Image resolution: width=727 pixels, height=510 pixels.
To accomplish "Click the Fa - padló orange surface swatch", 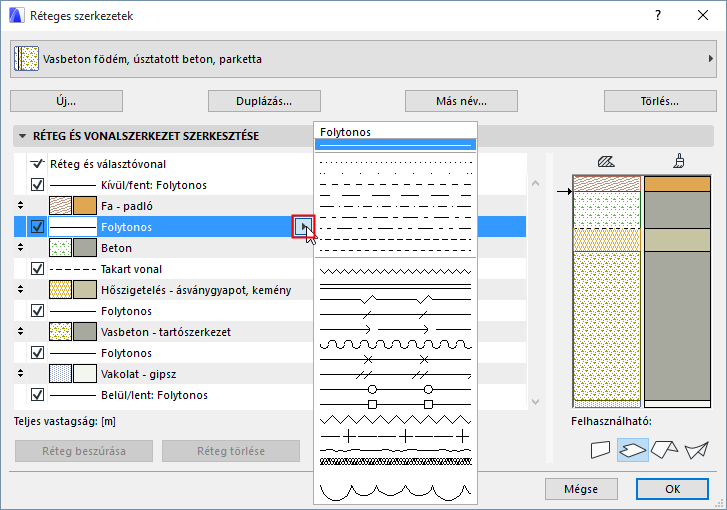I will point(85,206).
